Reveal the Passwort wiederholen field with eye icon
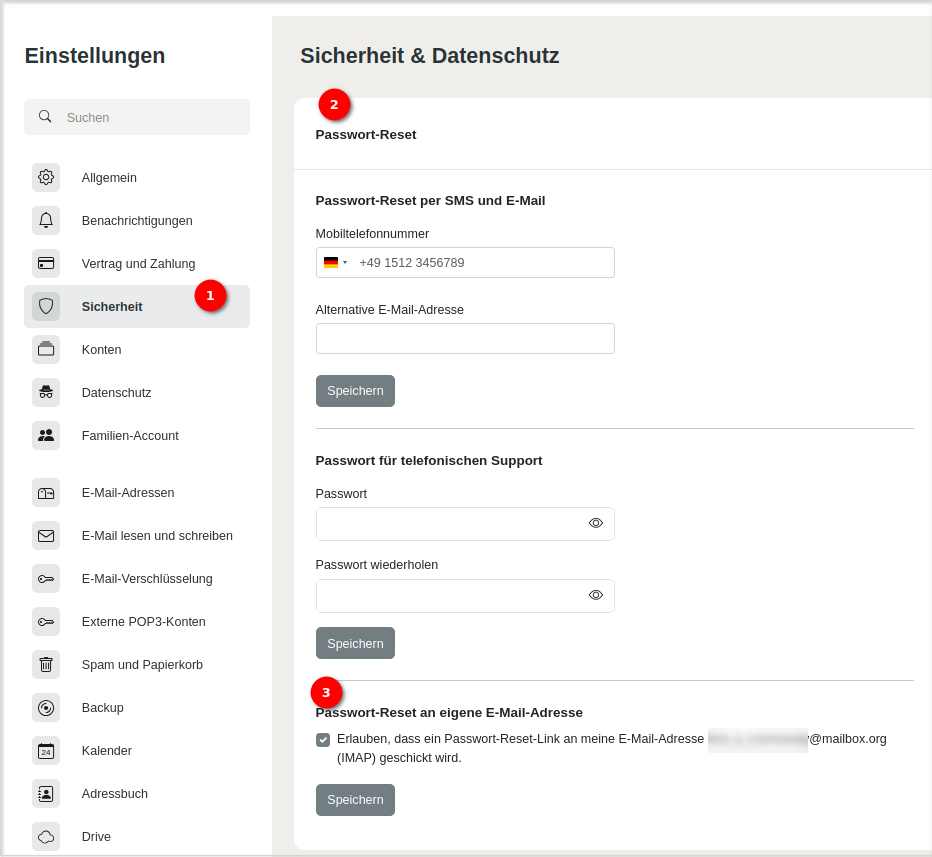This screenshot has width=932, height=857. [596, 595]
